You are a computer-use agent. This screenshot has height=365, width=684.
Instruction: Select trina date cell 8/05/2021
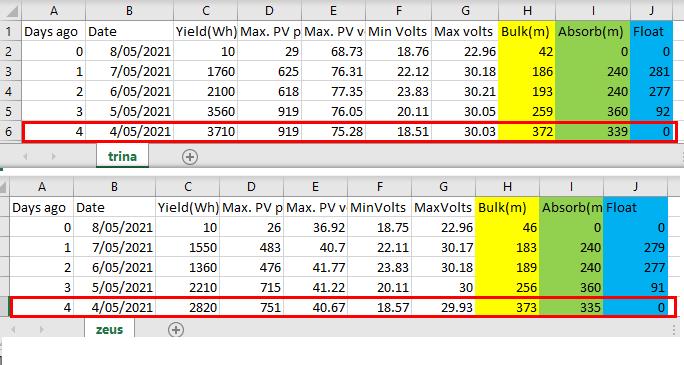129,51
